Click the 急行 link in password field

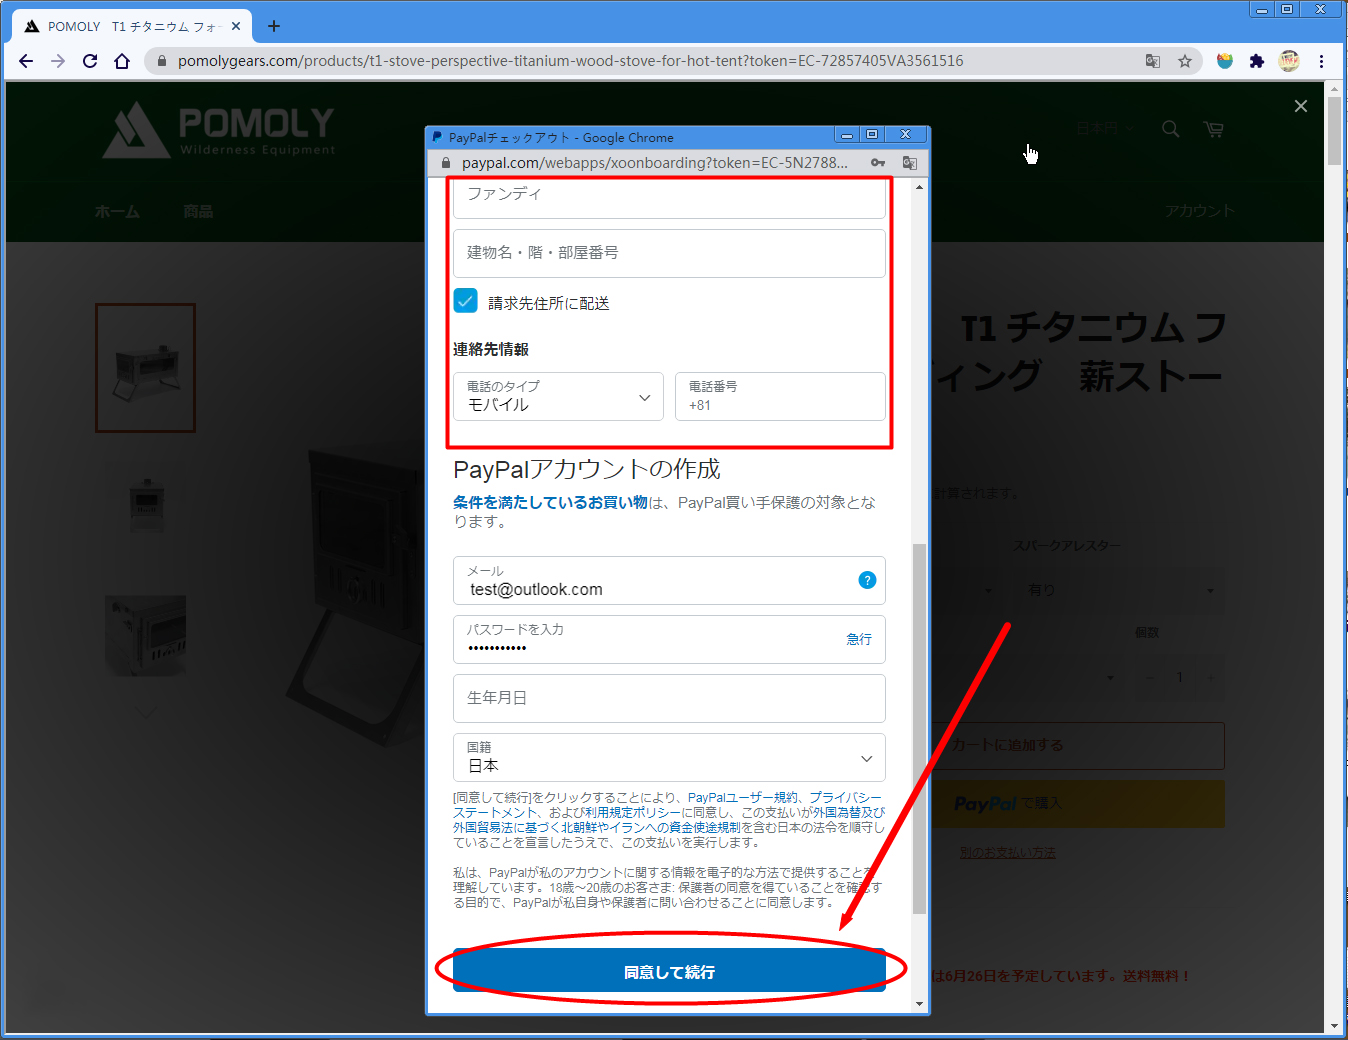pos(859,639)
